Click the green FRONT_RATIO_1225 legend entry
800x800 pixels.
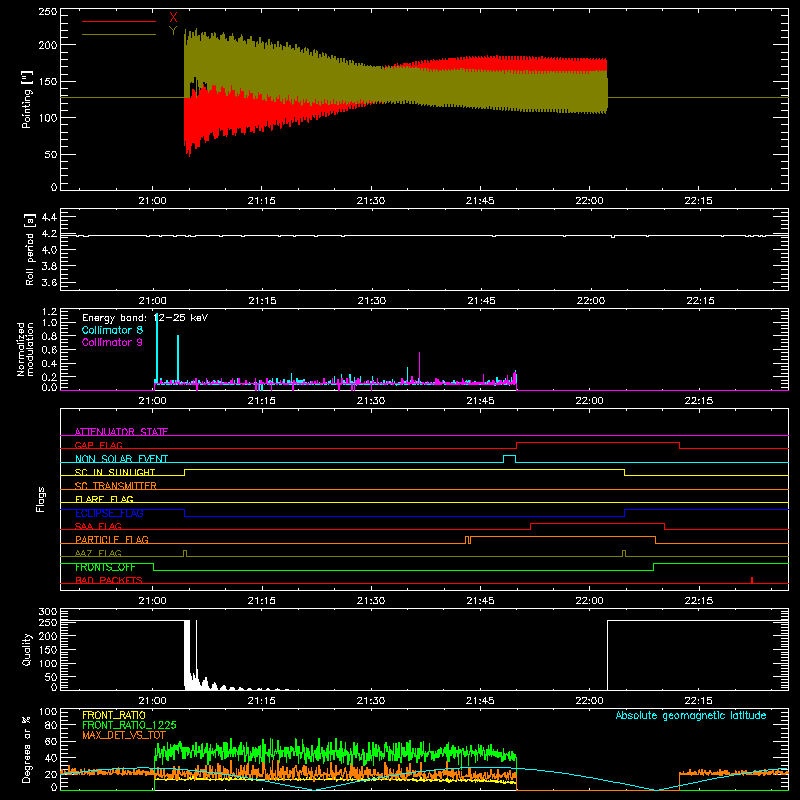(129, 725)
